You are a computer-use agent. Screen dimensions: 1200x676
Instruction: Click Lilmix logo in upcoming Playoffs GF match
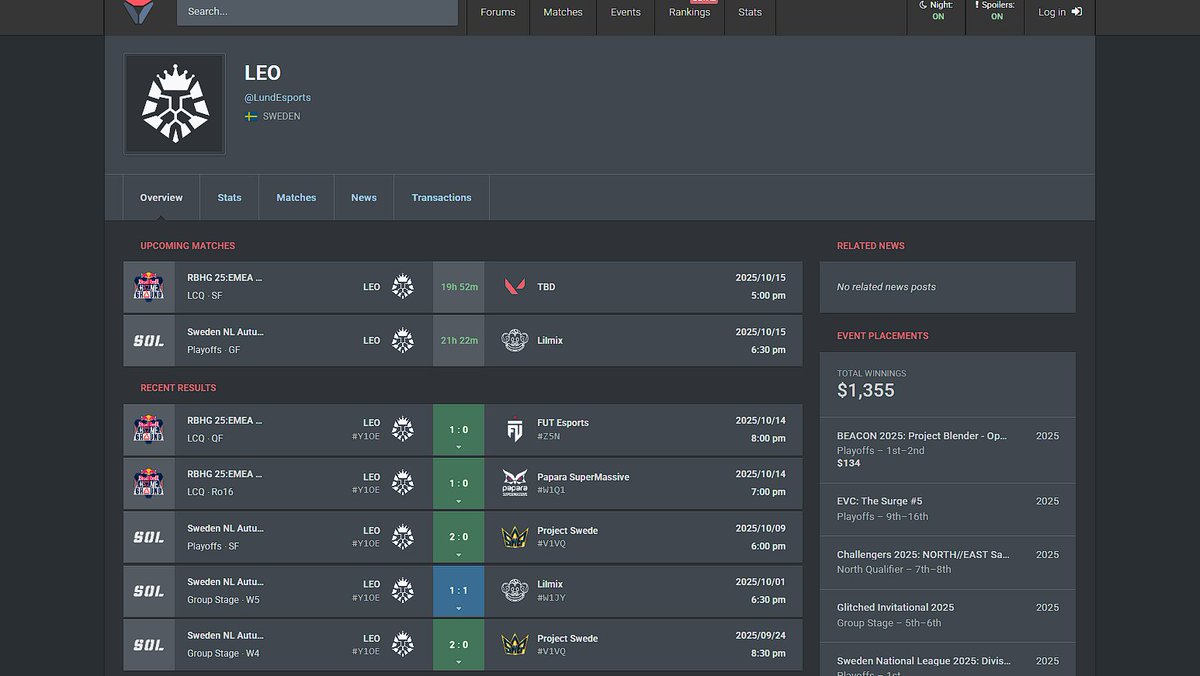click(515, 341)
